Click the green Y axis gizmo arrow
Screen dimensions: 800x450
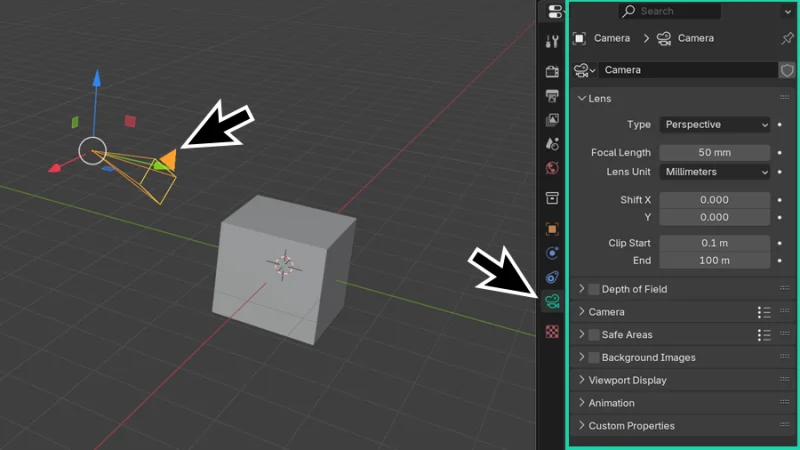click(x=161, y=165)
